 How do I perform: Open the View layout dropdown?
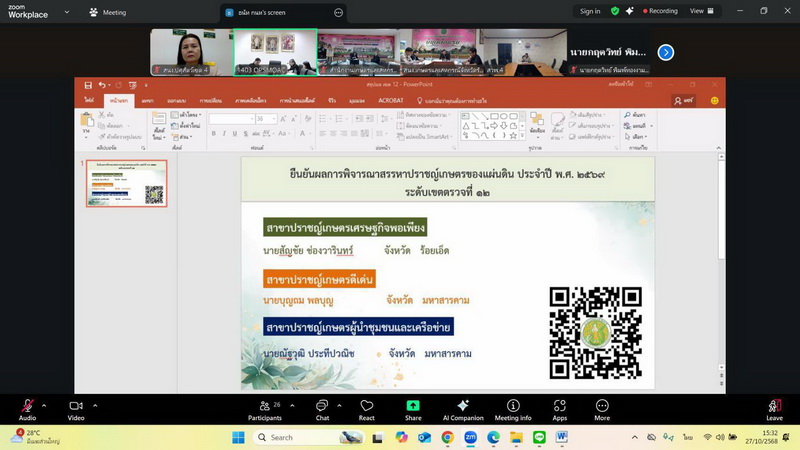[x=701, y=11]
